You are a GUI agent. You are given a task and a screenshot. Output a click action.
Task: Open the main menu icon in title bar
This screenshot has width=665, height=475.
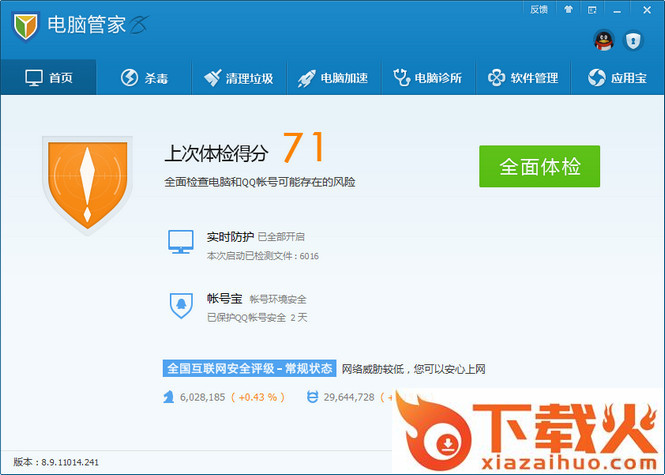pos(592,10)
